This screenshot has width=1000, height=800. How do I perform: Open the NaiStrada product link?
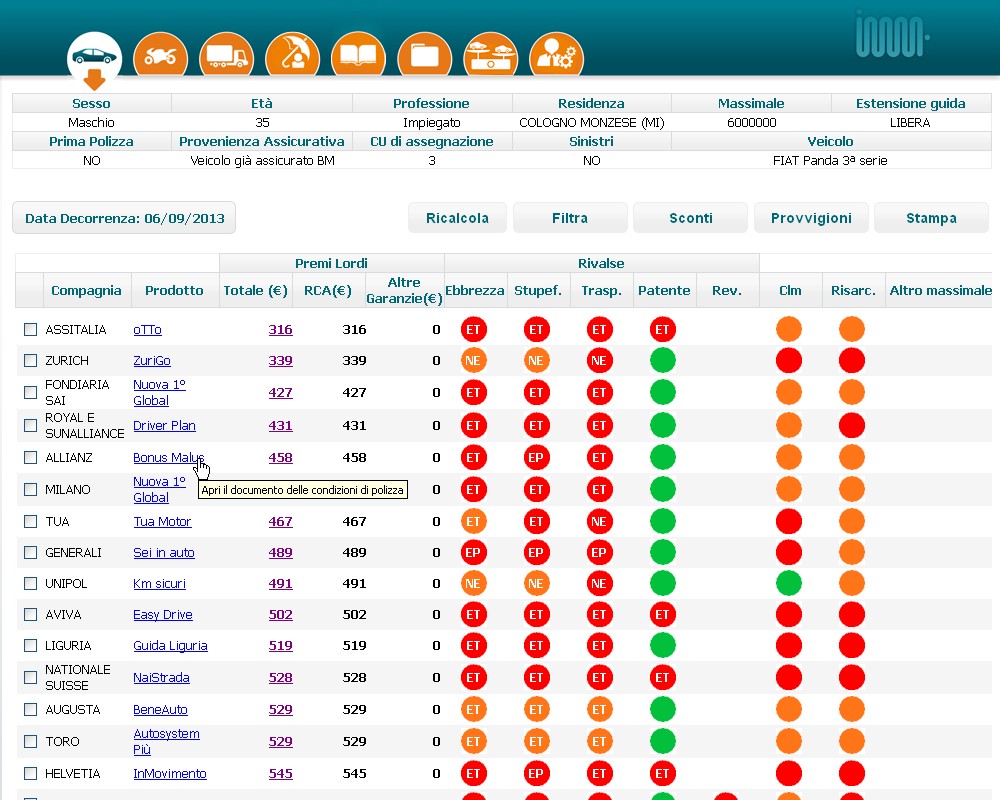tap(161, 678)
